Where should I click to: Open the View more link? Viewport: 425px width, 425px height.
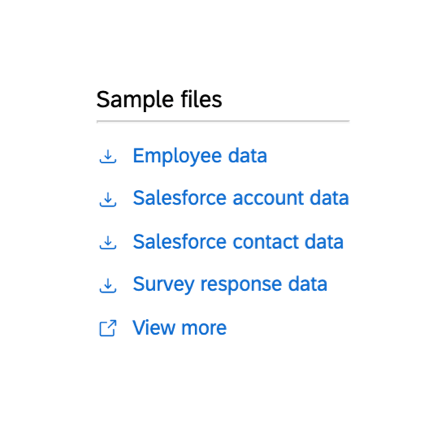[x=180, y=328]
